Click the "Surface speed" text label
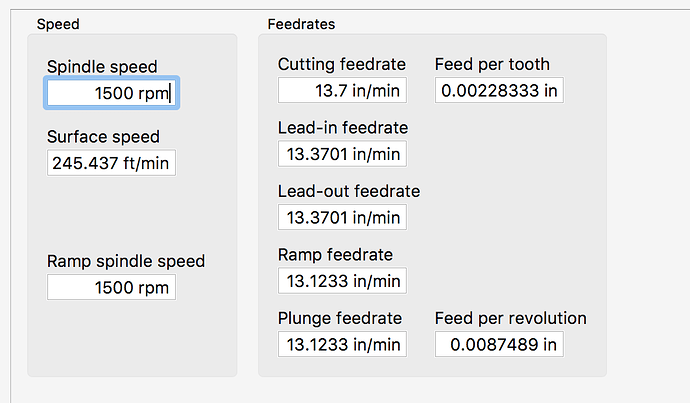 coord(103,137)
